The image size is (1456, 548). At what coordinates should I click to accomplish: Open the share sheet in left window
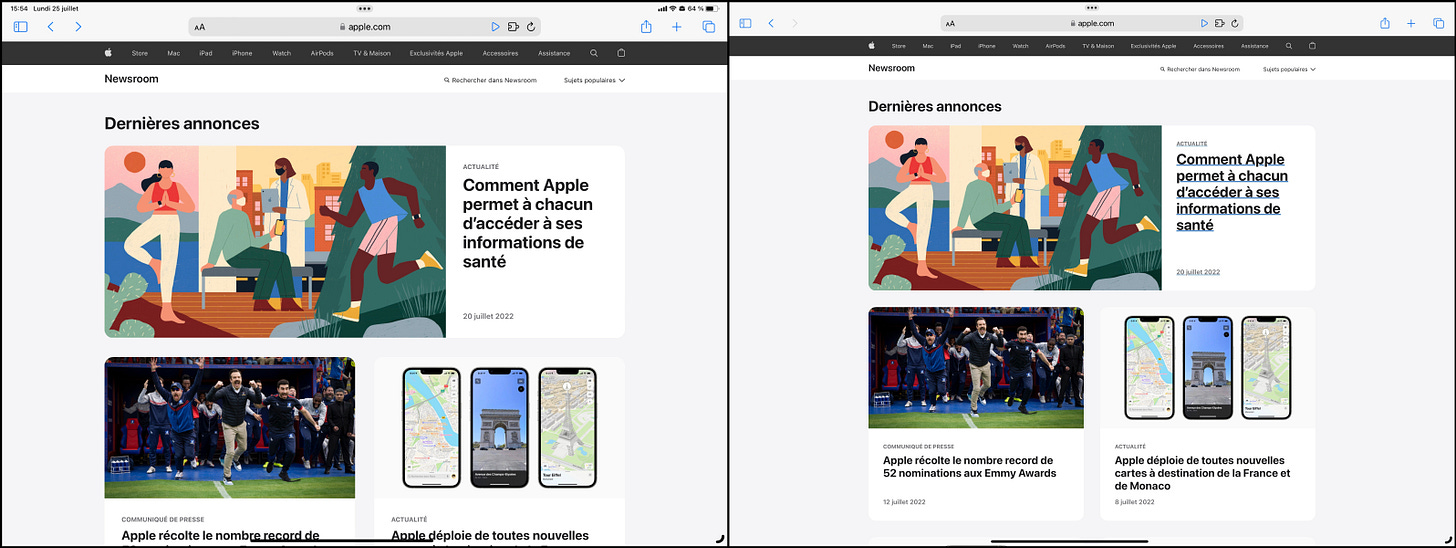(x=646, y=27)
